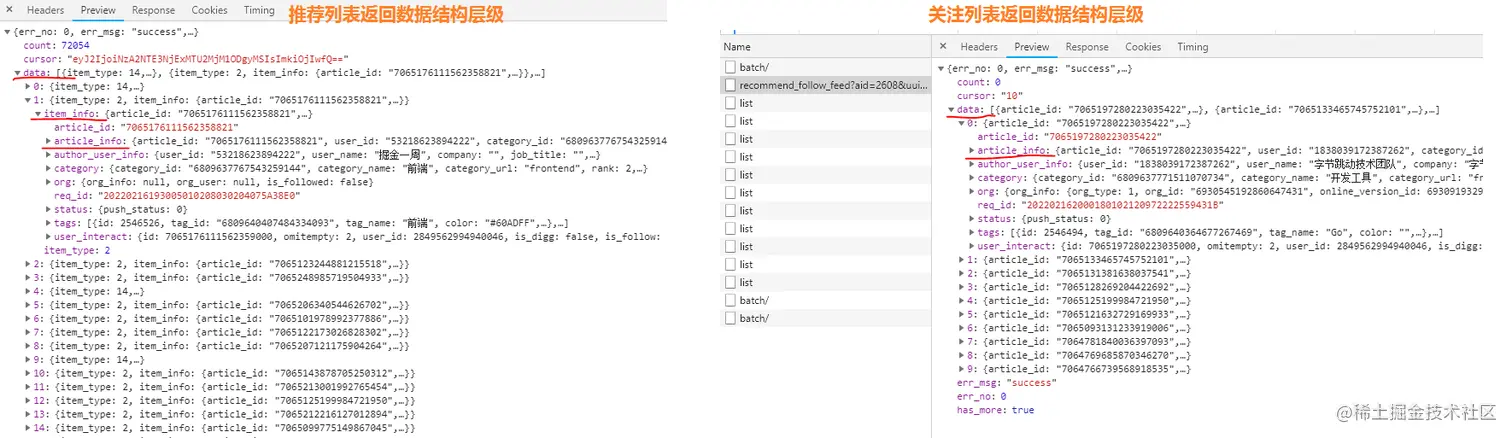1512x438 pixels.
Task: Expand item 2 in left recommend panel
Action: coord(27,264)
